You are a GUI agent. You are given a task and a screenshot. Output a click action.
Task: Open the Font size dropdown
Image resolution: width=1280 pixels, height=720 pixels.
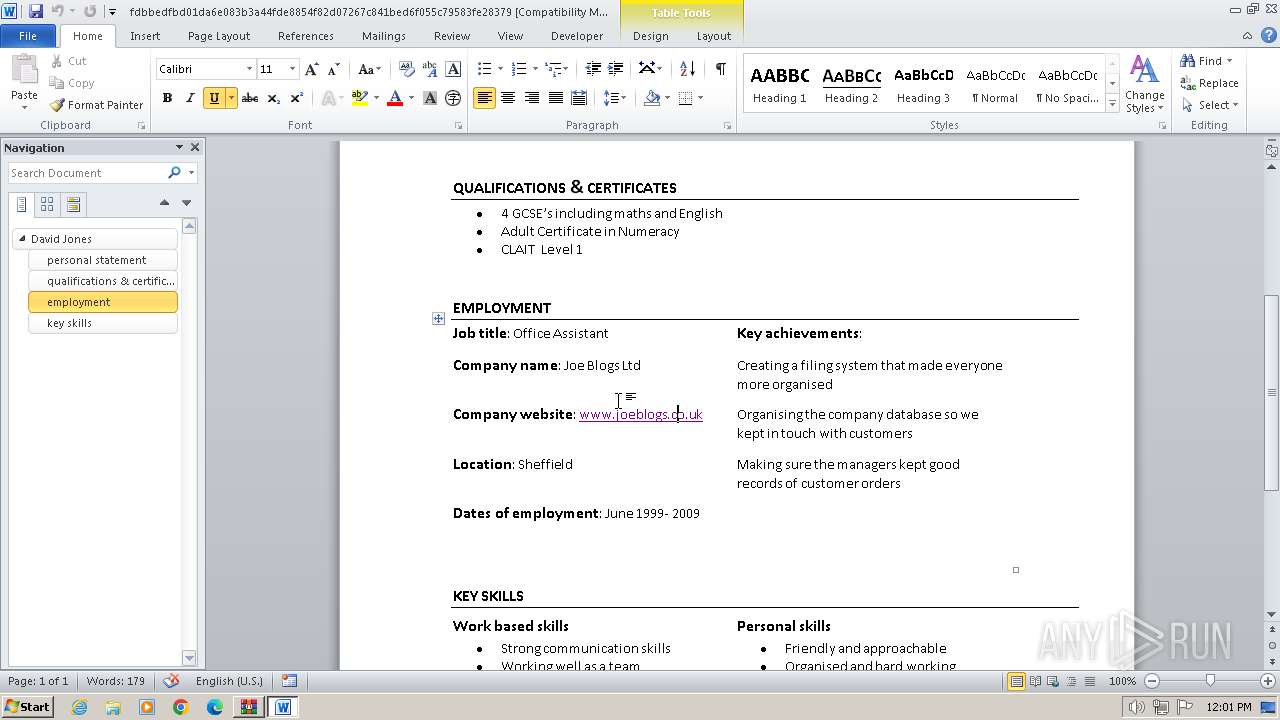[x=292, y=69]
